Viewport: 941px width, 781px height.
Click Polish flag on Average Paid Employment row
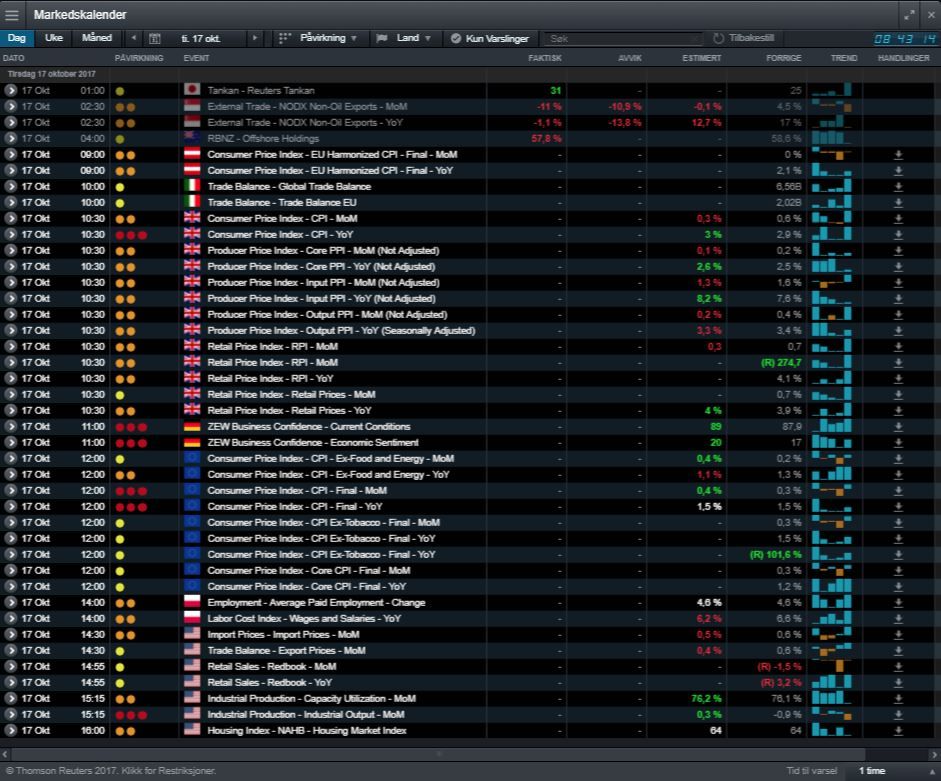[x=192, y=602]
